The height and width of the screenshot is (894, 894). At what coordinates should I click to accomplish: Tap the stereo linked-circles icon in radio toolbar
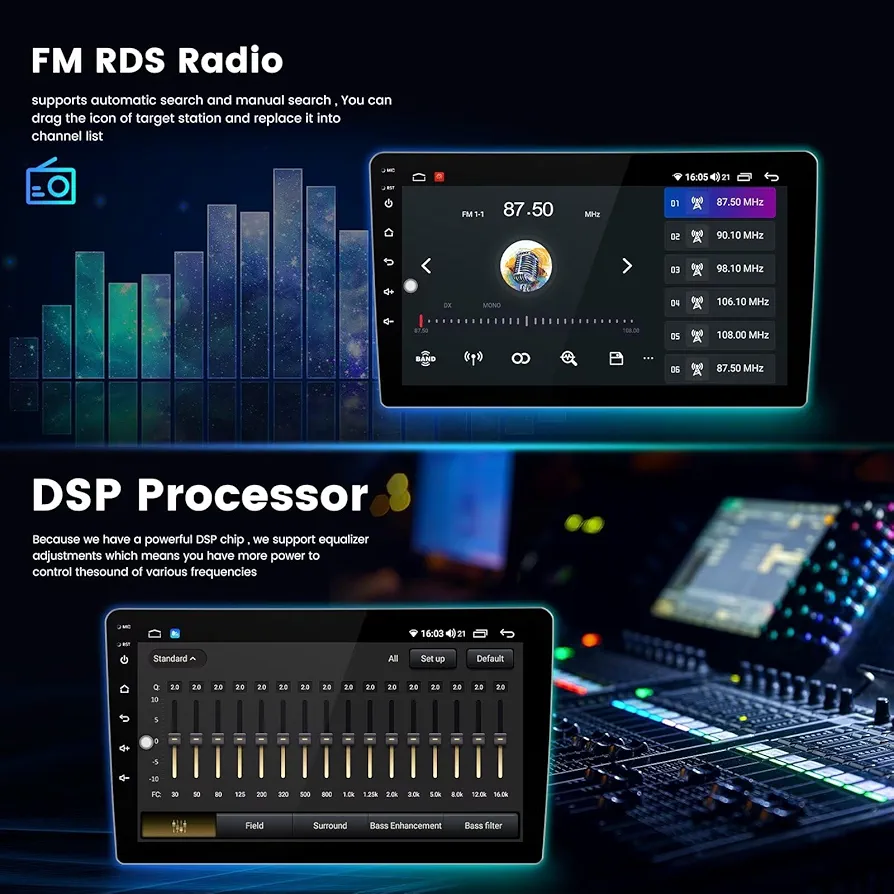[520, 358]
